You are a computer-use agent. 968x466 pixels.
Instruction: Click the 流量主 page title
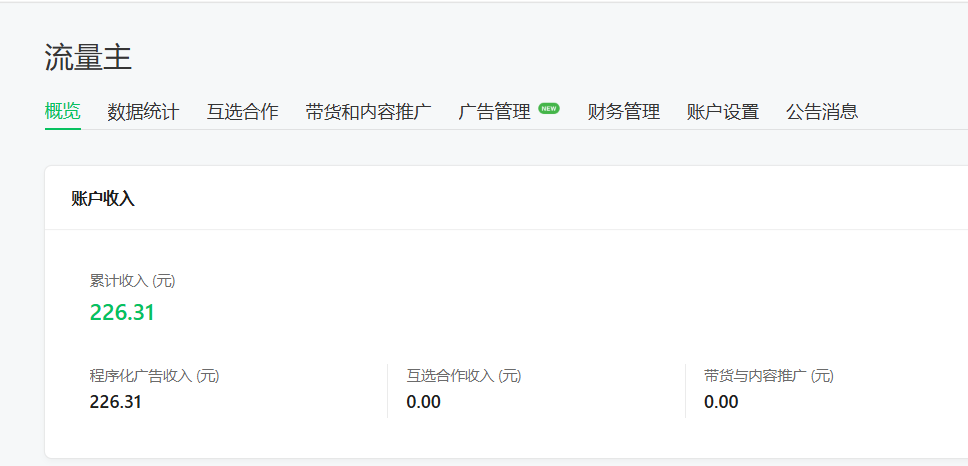pyautogui.click(x=88, y=58)
